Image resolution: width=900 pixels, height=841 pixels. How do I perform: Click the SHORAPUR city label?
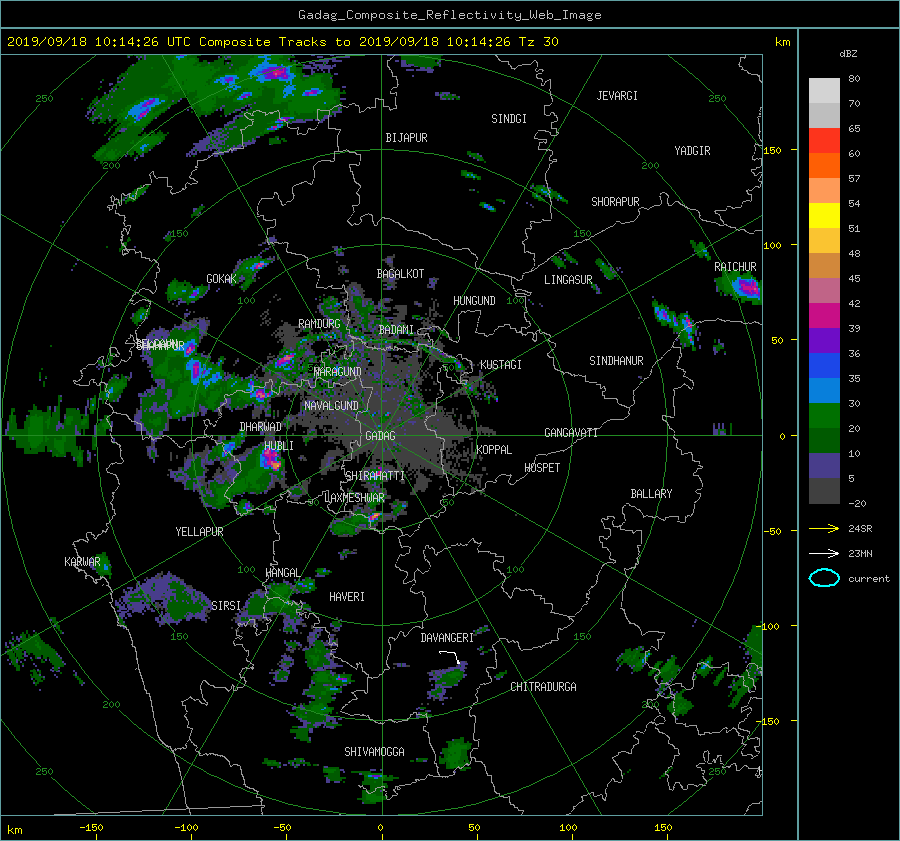click(615, 202)
